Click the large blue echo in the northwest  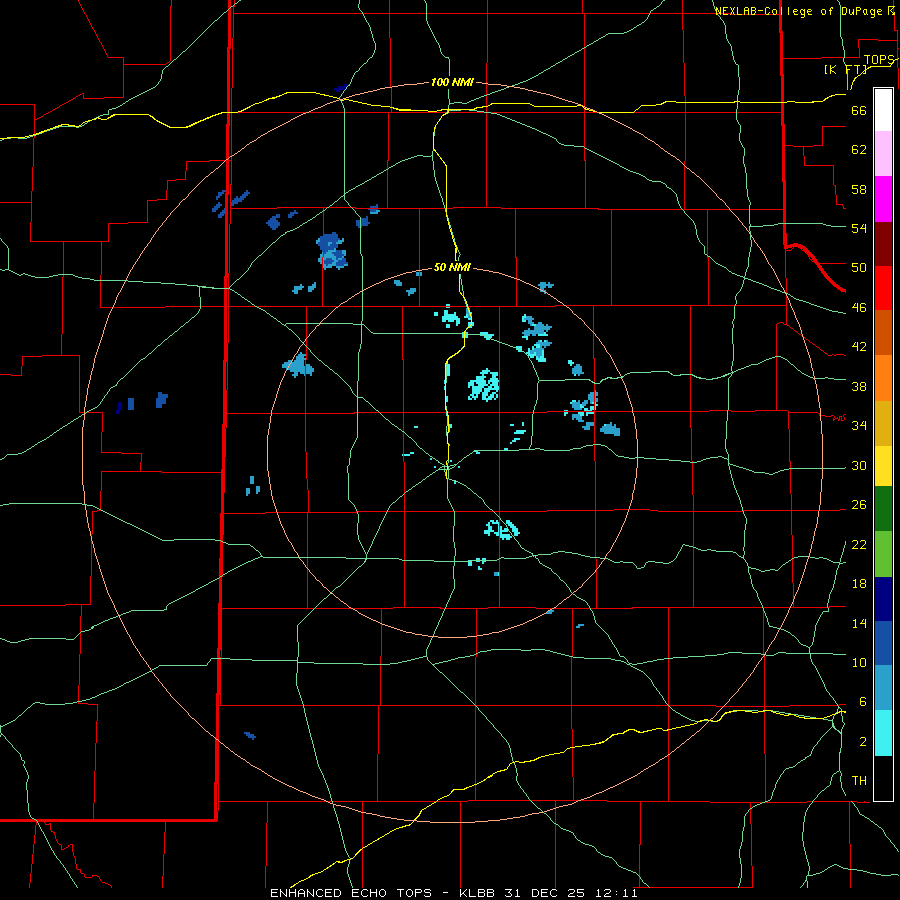[x=332, y=251]
